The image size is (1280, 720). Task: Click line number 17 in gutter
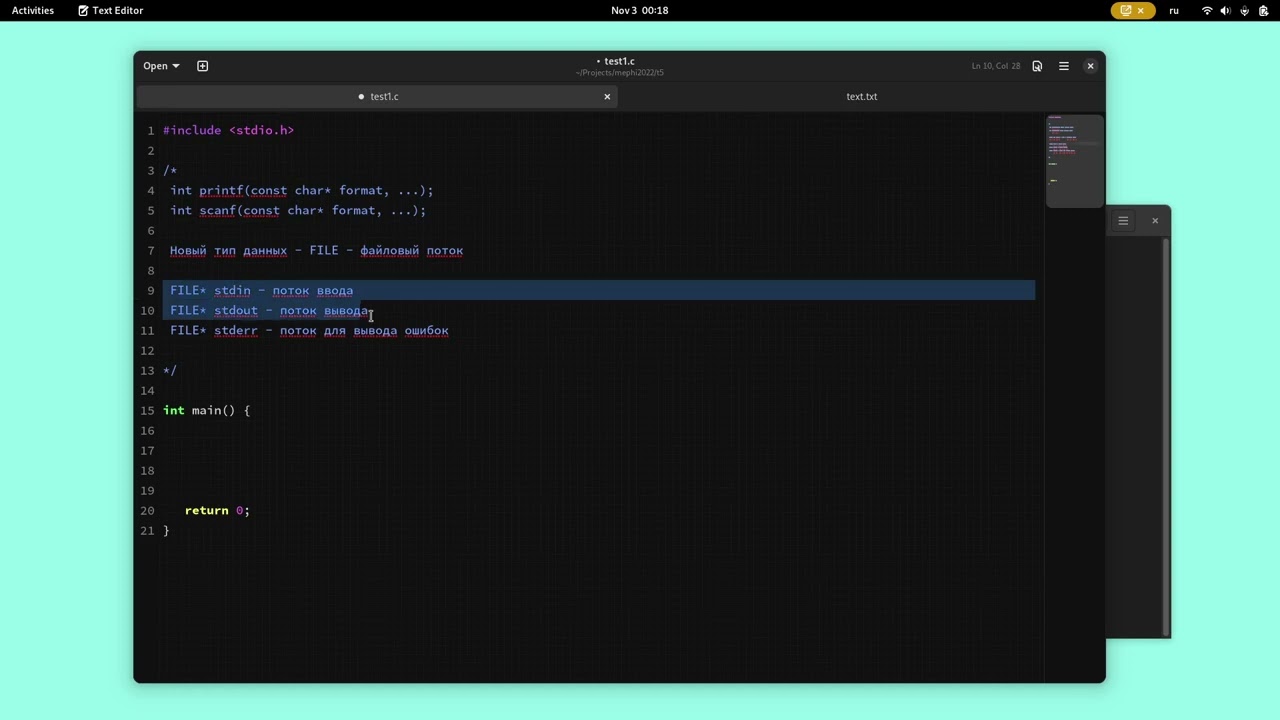pos(147,450)
